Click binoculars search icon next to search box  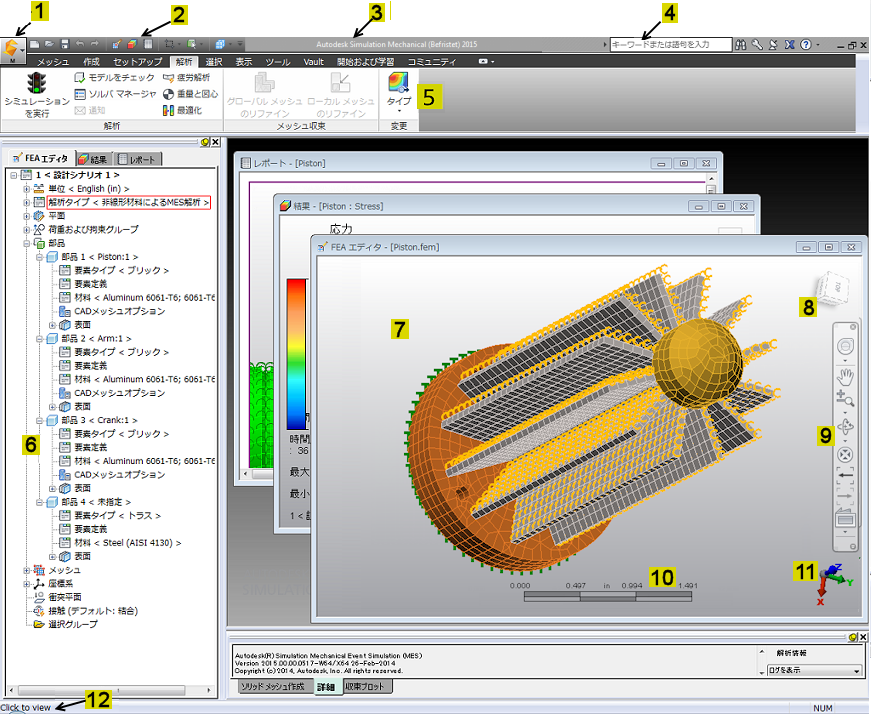click(x=740, y=44)
